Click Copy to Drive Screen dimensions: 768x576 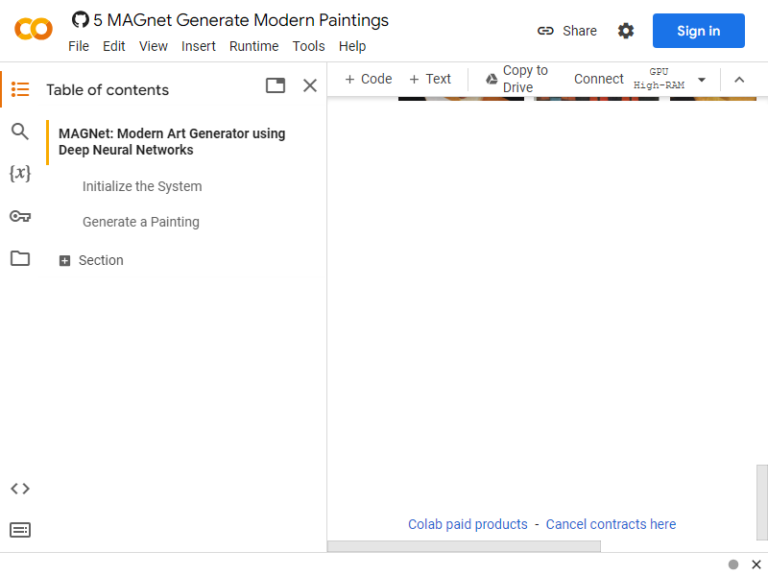[x=517, y=79]
